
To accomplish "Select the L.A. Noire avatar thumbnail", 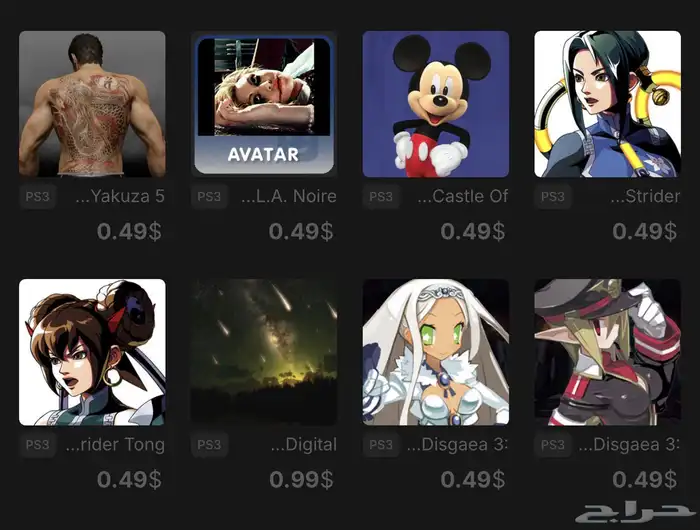I will point(264,104).
